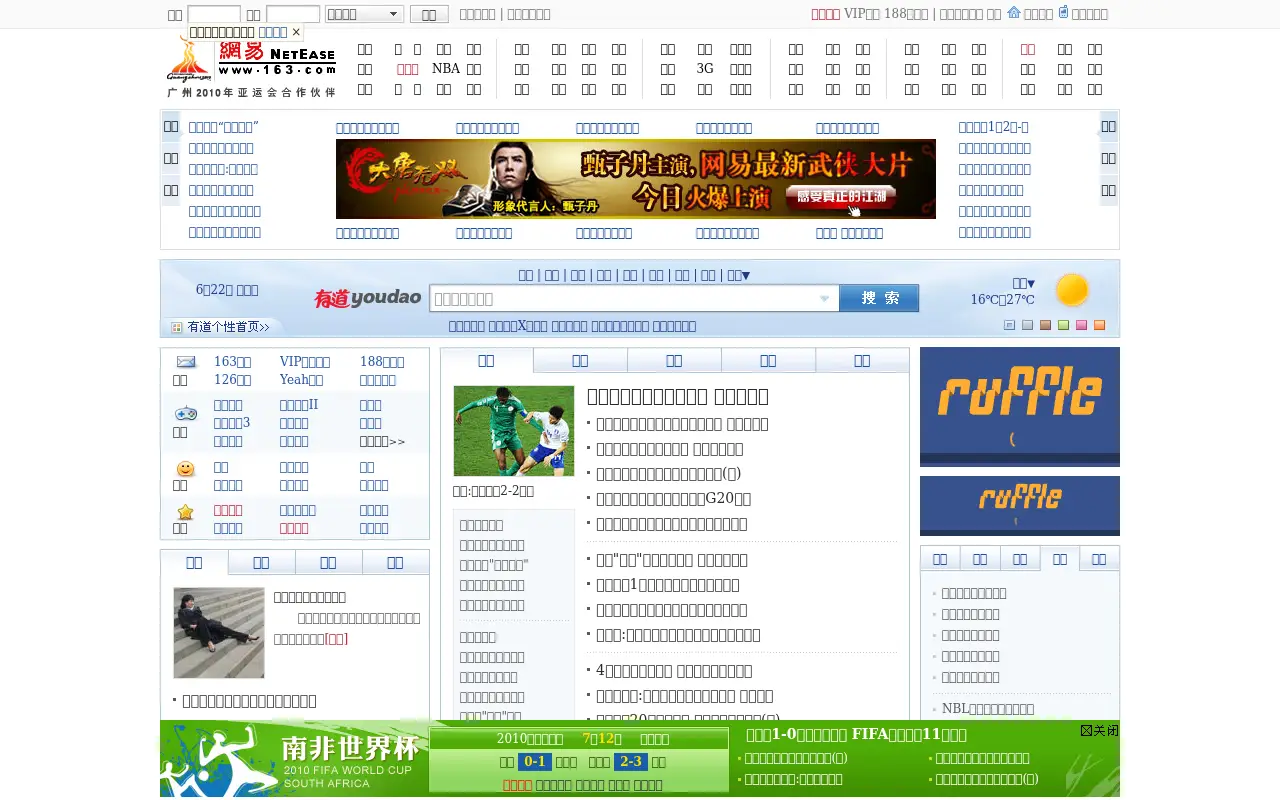Click the first login input field
The height and width of the screenshot is (800, 1280).
[214, 14]
